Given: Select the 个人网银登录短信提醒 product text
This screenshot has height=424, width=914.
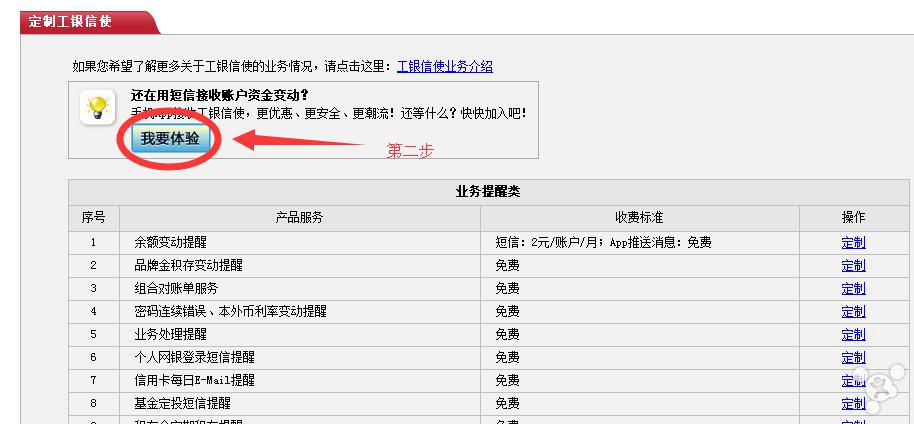Looking at the screenshot, I should point(194,358).
